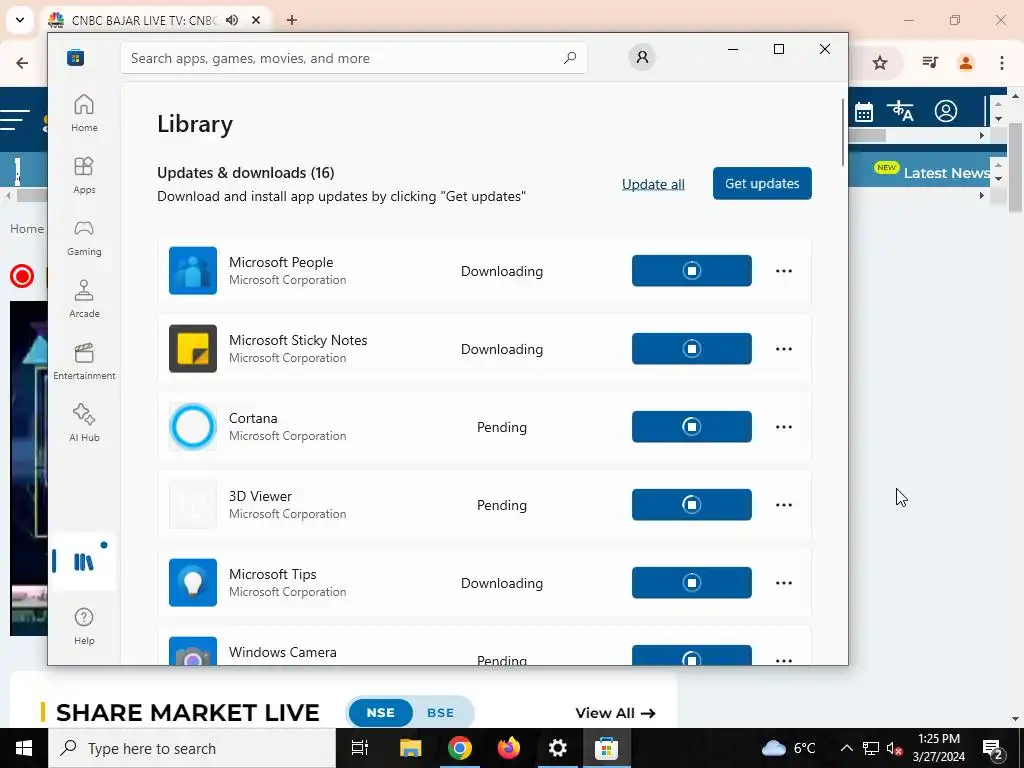Open the Store account profile icon
This screenshot has height=768, width=1024.
pyautogui.click(x=642, y=57)
